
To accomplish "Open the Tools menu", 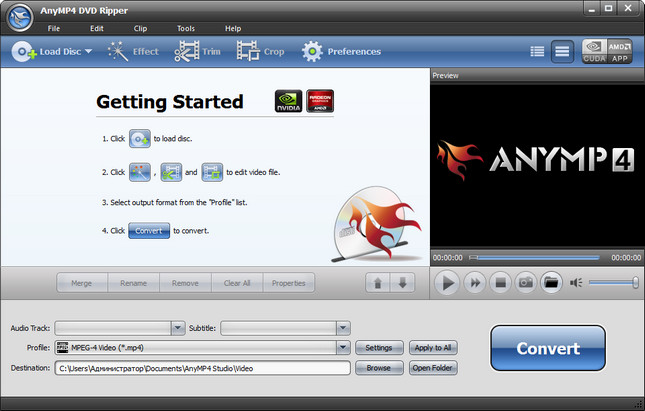I will [186, 28].
